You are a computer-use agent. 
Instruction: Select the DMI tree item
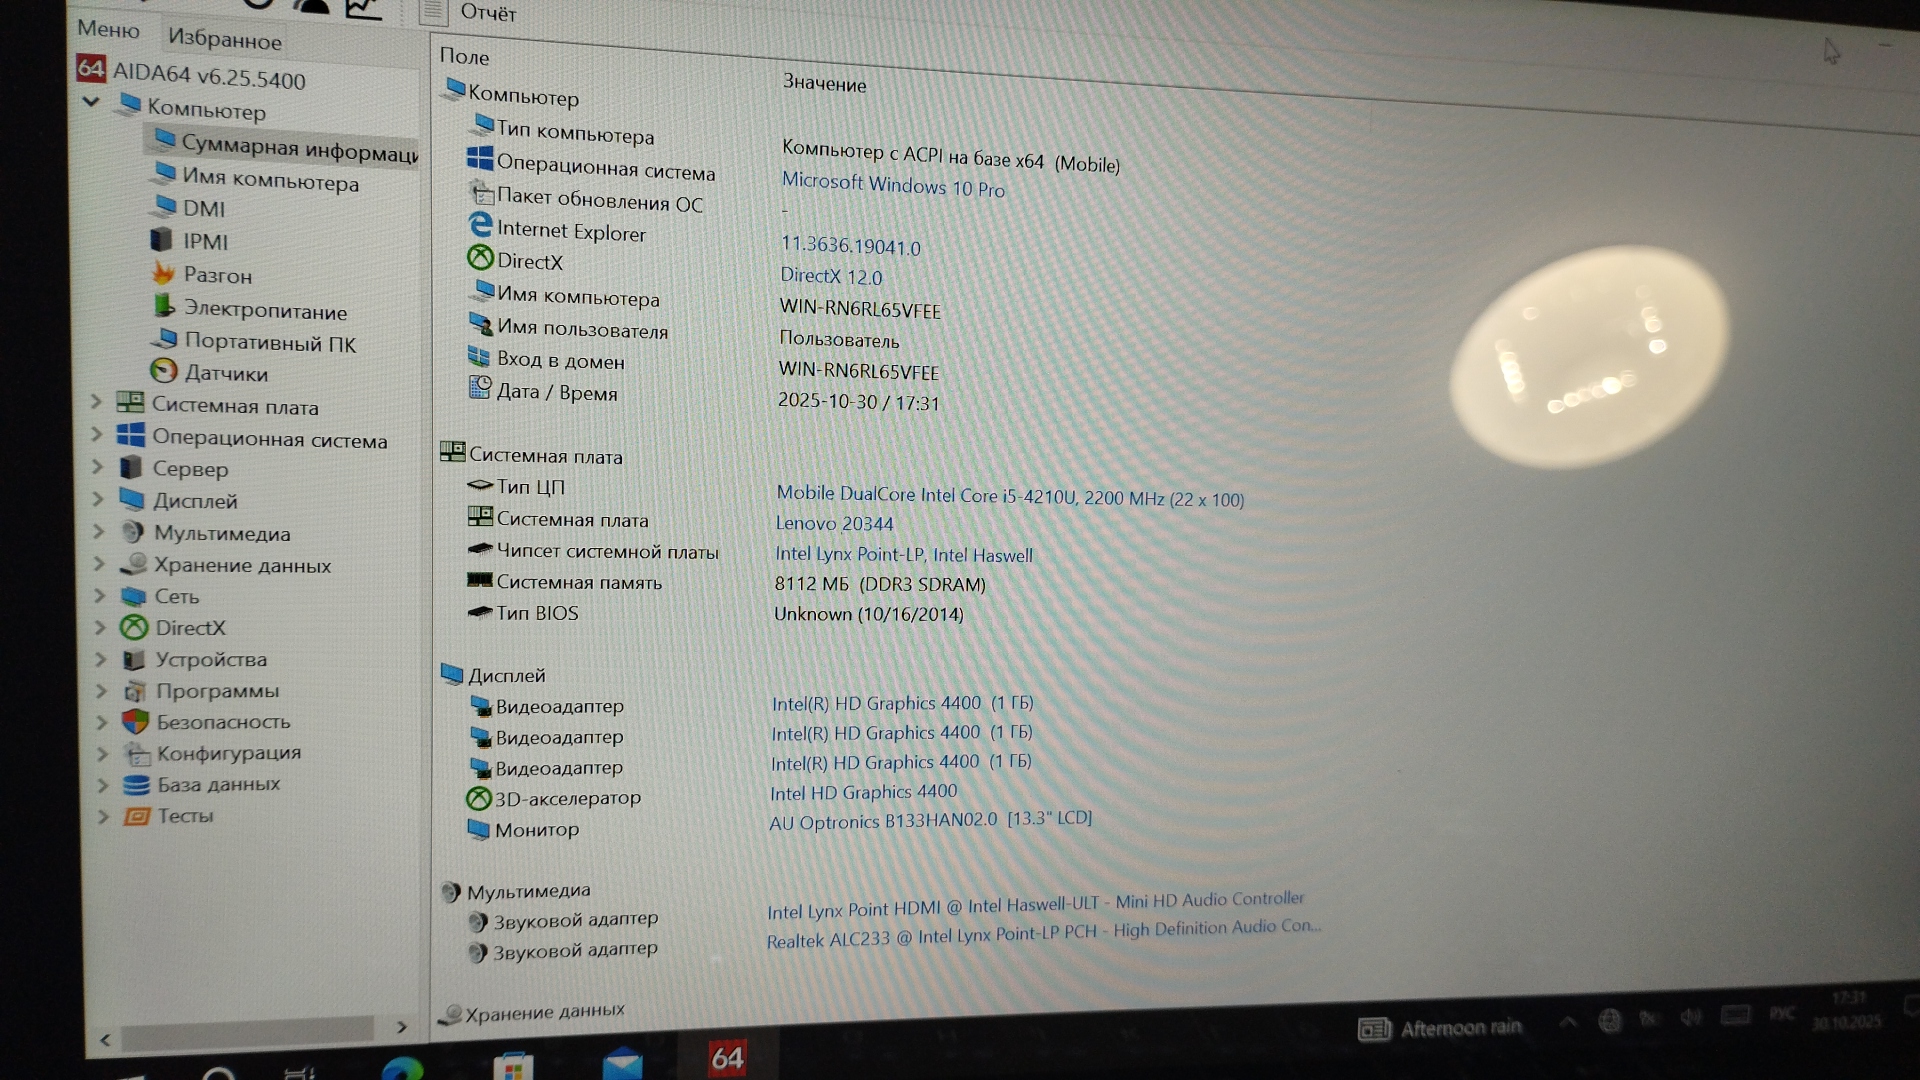pyautogui.click(x=203, y=208)
